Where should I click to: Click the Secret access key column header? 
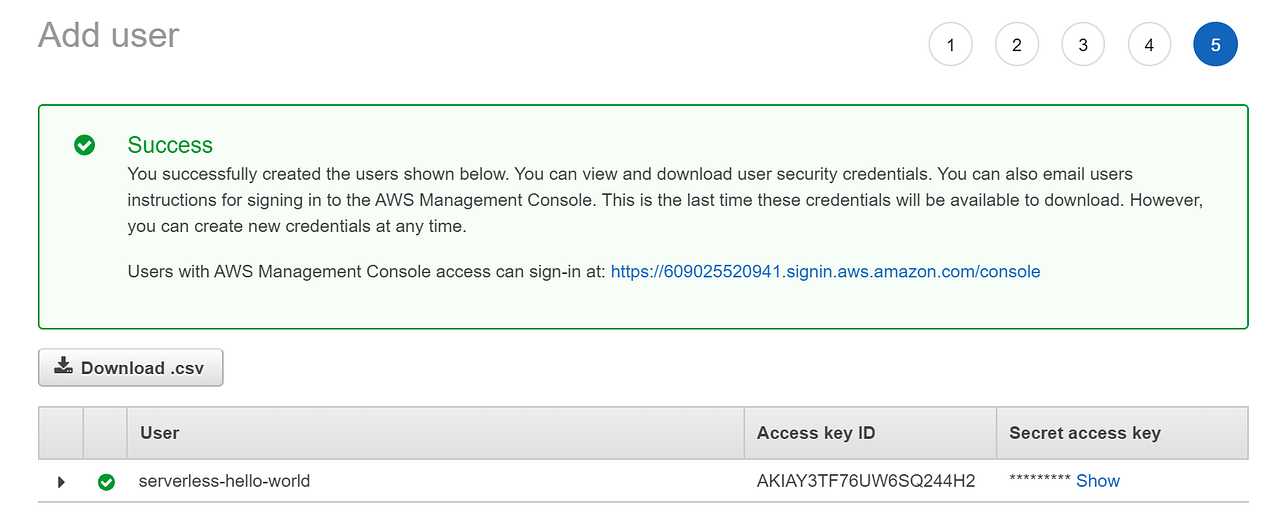click(x=1084, y=433)
